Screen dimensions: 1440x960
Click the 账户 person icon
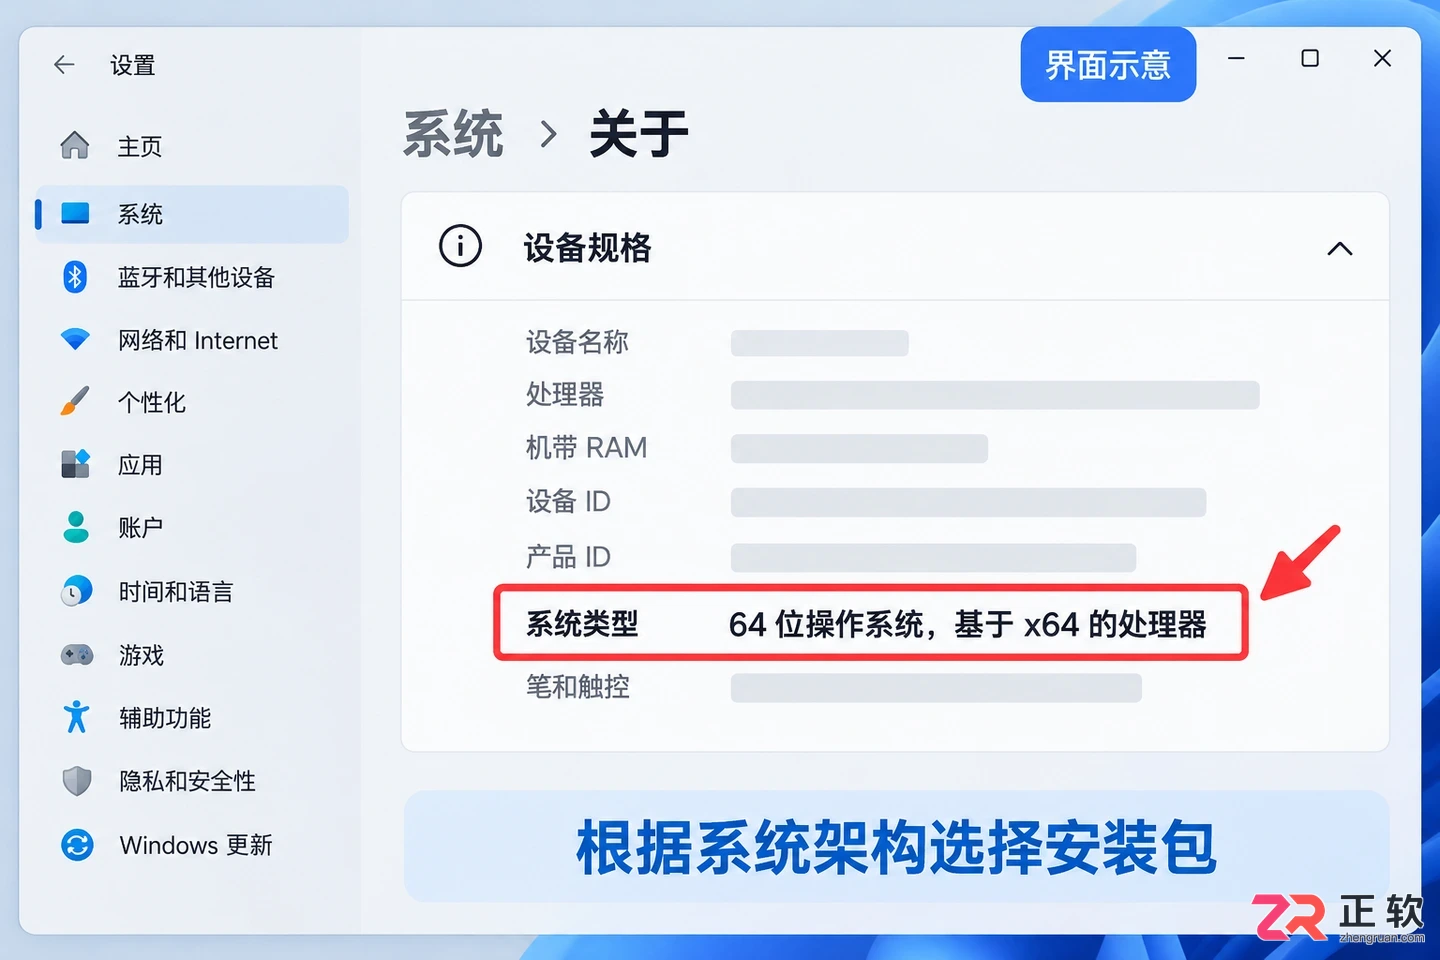point(76,527)
